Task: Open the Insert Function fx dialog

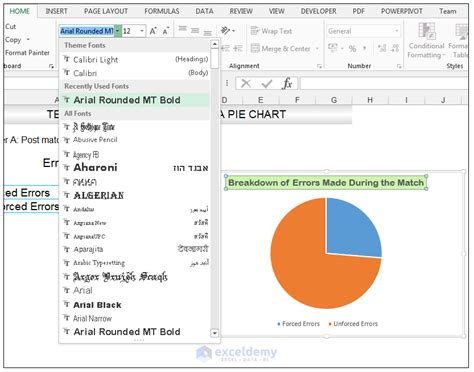Action: pos(287,83)
